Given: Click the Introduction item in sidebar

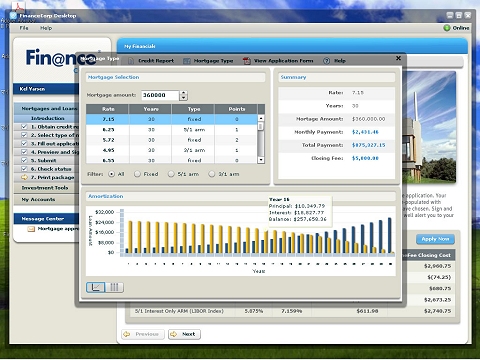Looking at the screenshot, I should 48,118.
